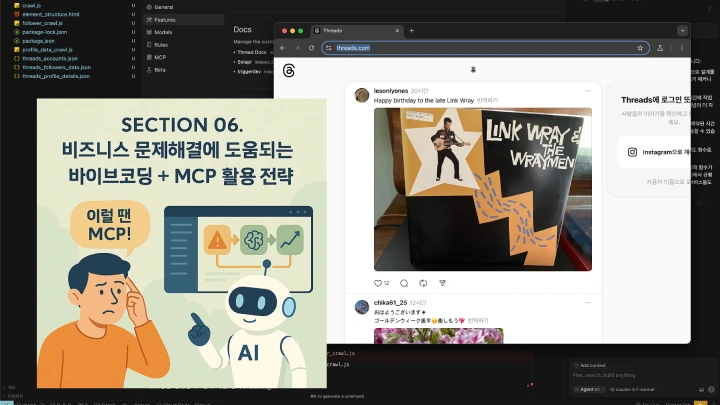Attach image with chat image icon
Screen dimensions: 720x405
pos(701,389)
